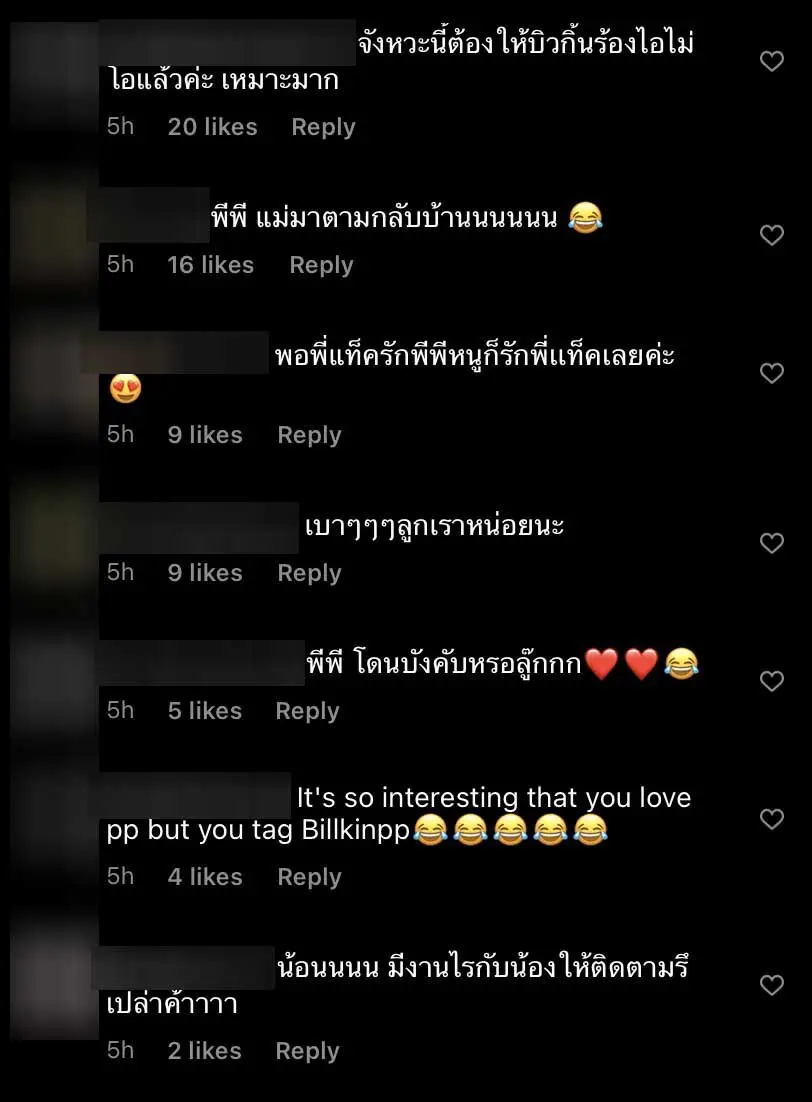Heart the 'tag Billkinpp' English comment
The image size is (812, 1102).
tap(771, 819)
